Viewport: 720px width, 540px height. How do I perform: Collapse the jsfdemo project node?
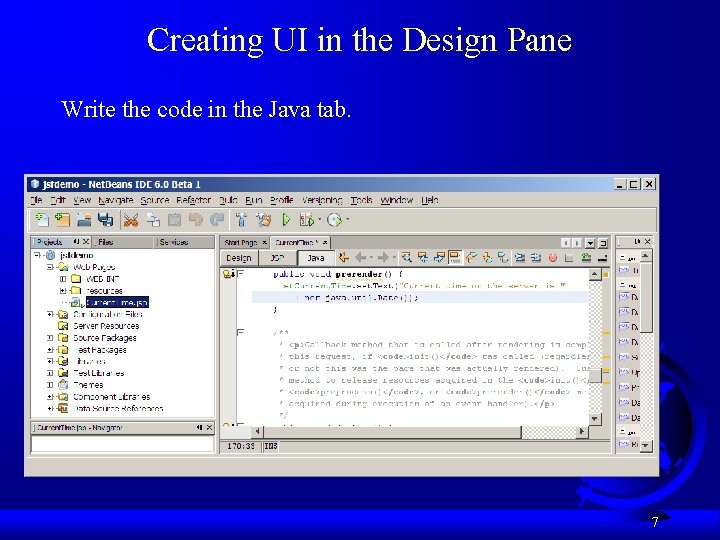(x=37, y=255)
